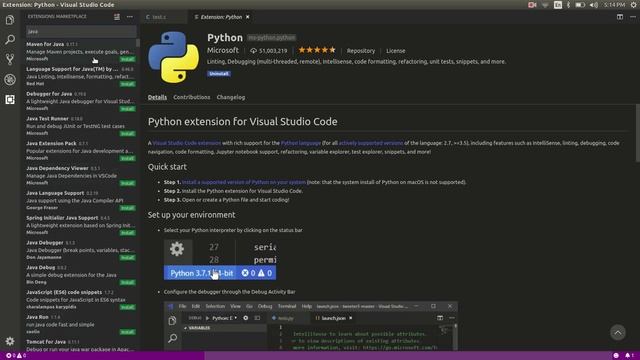The width and height of the screenshot is (640, 360).
Task: Install JavaScript (ES6) code snippets
Action: 127,307
